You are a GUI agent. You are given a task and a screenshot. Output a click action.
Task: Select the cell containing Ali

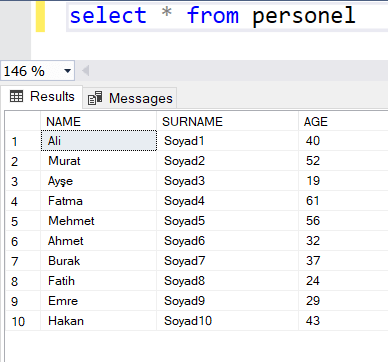tap(99, 141)
